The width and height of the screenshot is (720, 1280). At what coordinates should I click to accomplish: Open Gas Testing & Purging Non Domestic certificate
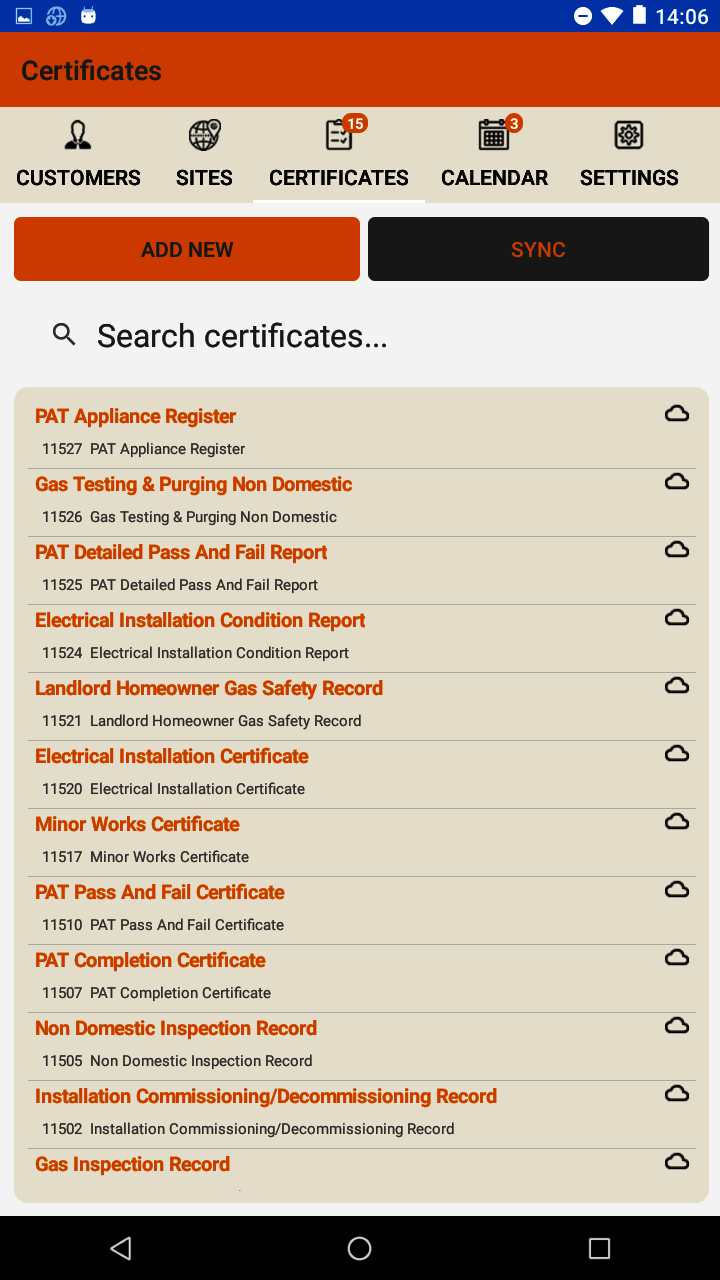coord(194,485)
